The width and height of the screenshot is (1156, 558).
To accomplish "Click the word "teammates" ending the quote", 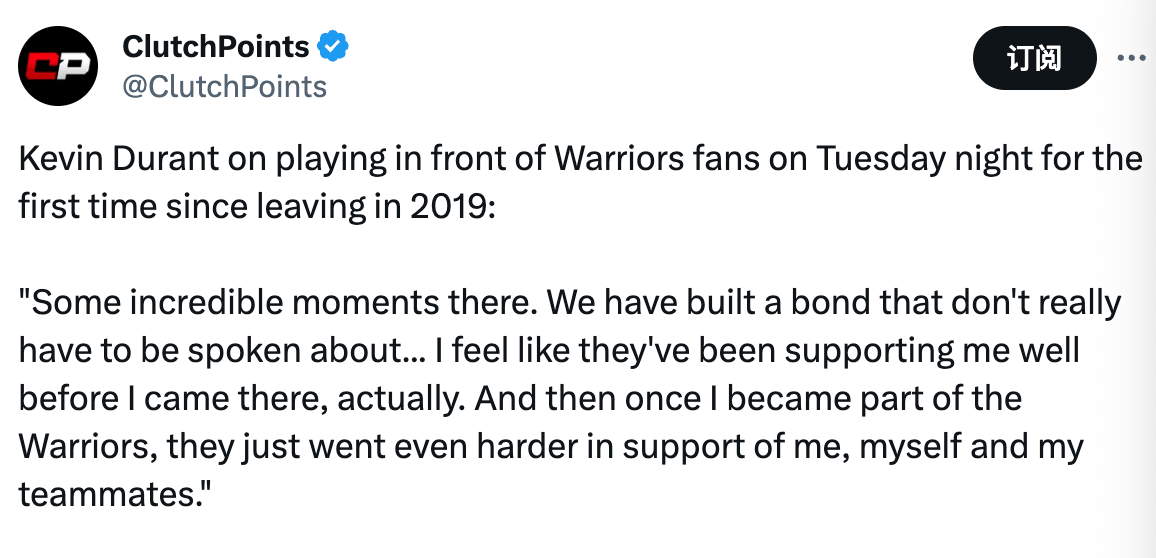I will click(x=104, y=494).
